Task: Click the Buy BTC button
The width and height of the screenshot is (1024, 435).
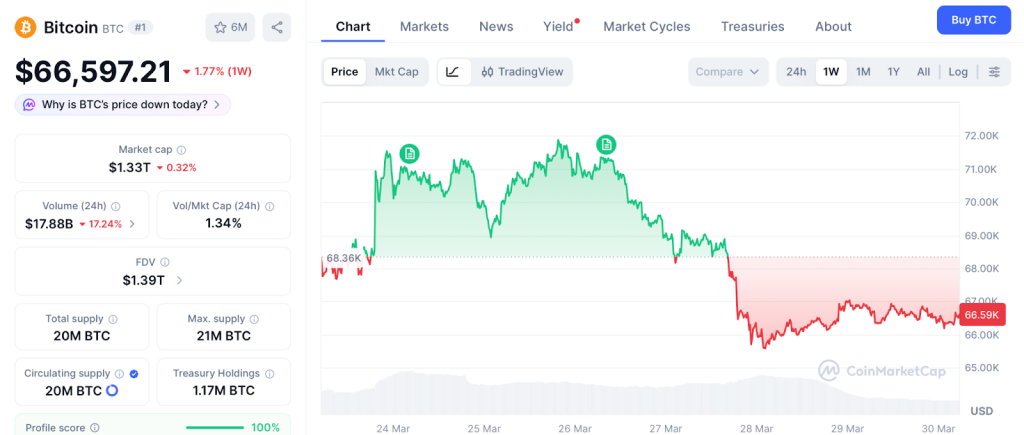Action: tap(973, 20)
